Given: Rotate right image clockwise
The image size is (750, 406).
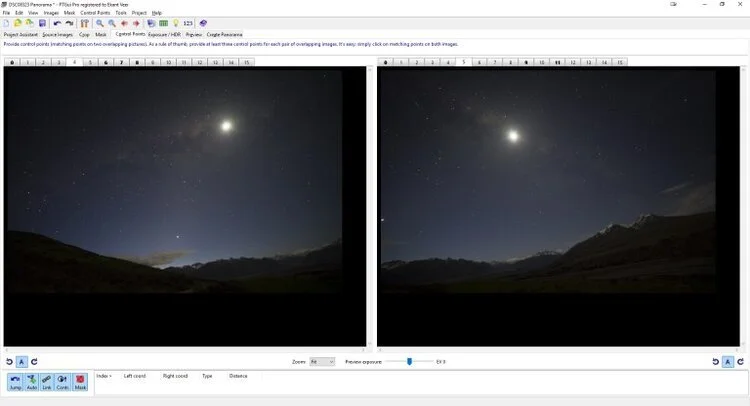Looking at the screenshot, I should point(740,362).
